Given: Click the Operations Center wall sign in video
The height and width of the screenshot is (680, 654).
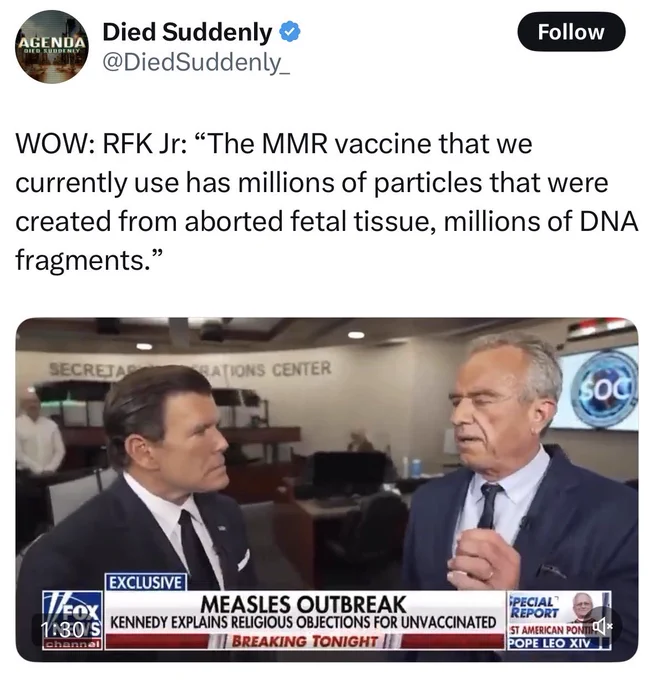Looking at the screenshot, I should click(191, 369).
